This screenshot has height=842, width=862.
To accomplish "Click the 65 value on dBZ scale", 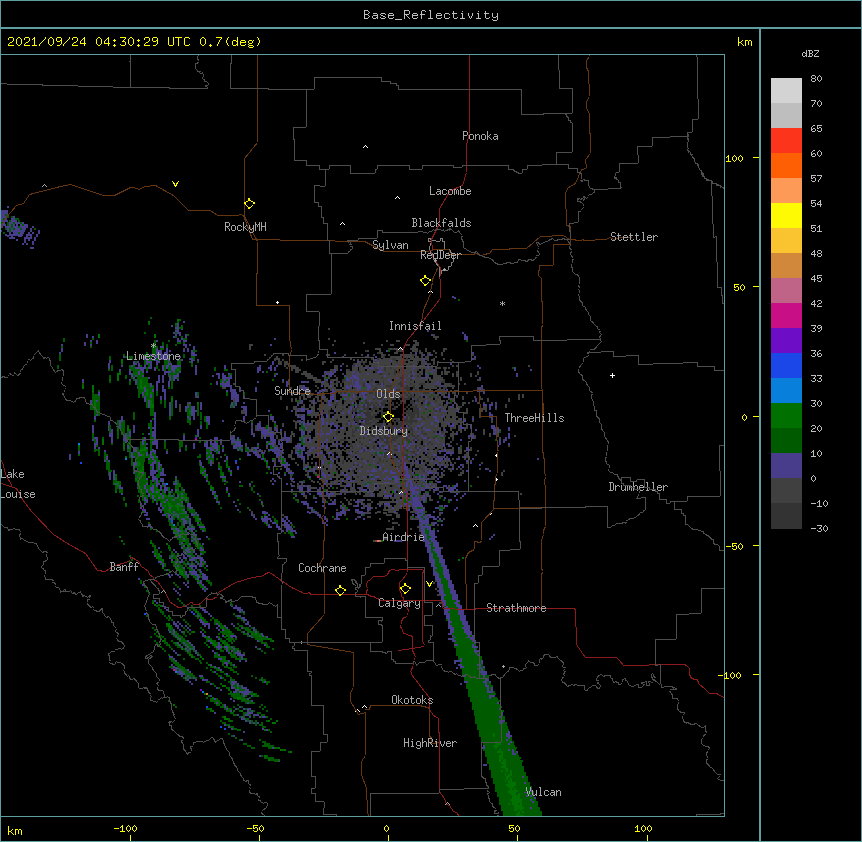I will pyautogui.click(x=816, y=129).
